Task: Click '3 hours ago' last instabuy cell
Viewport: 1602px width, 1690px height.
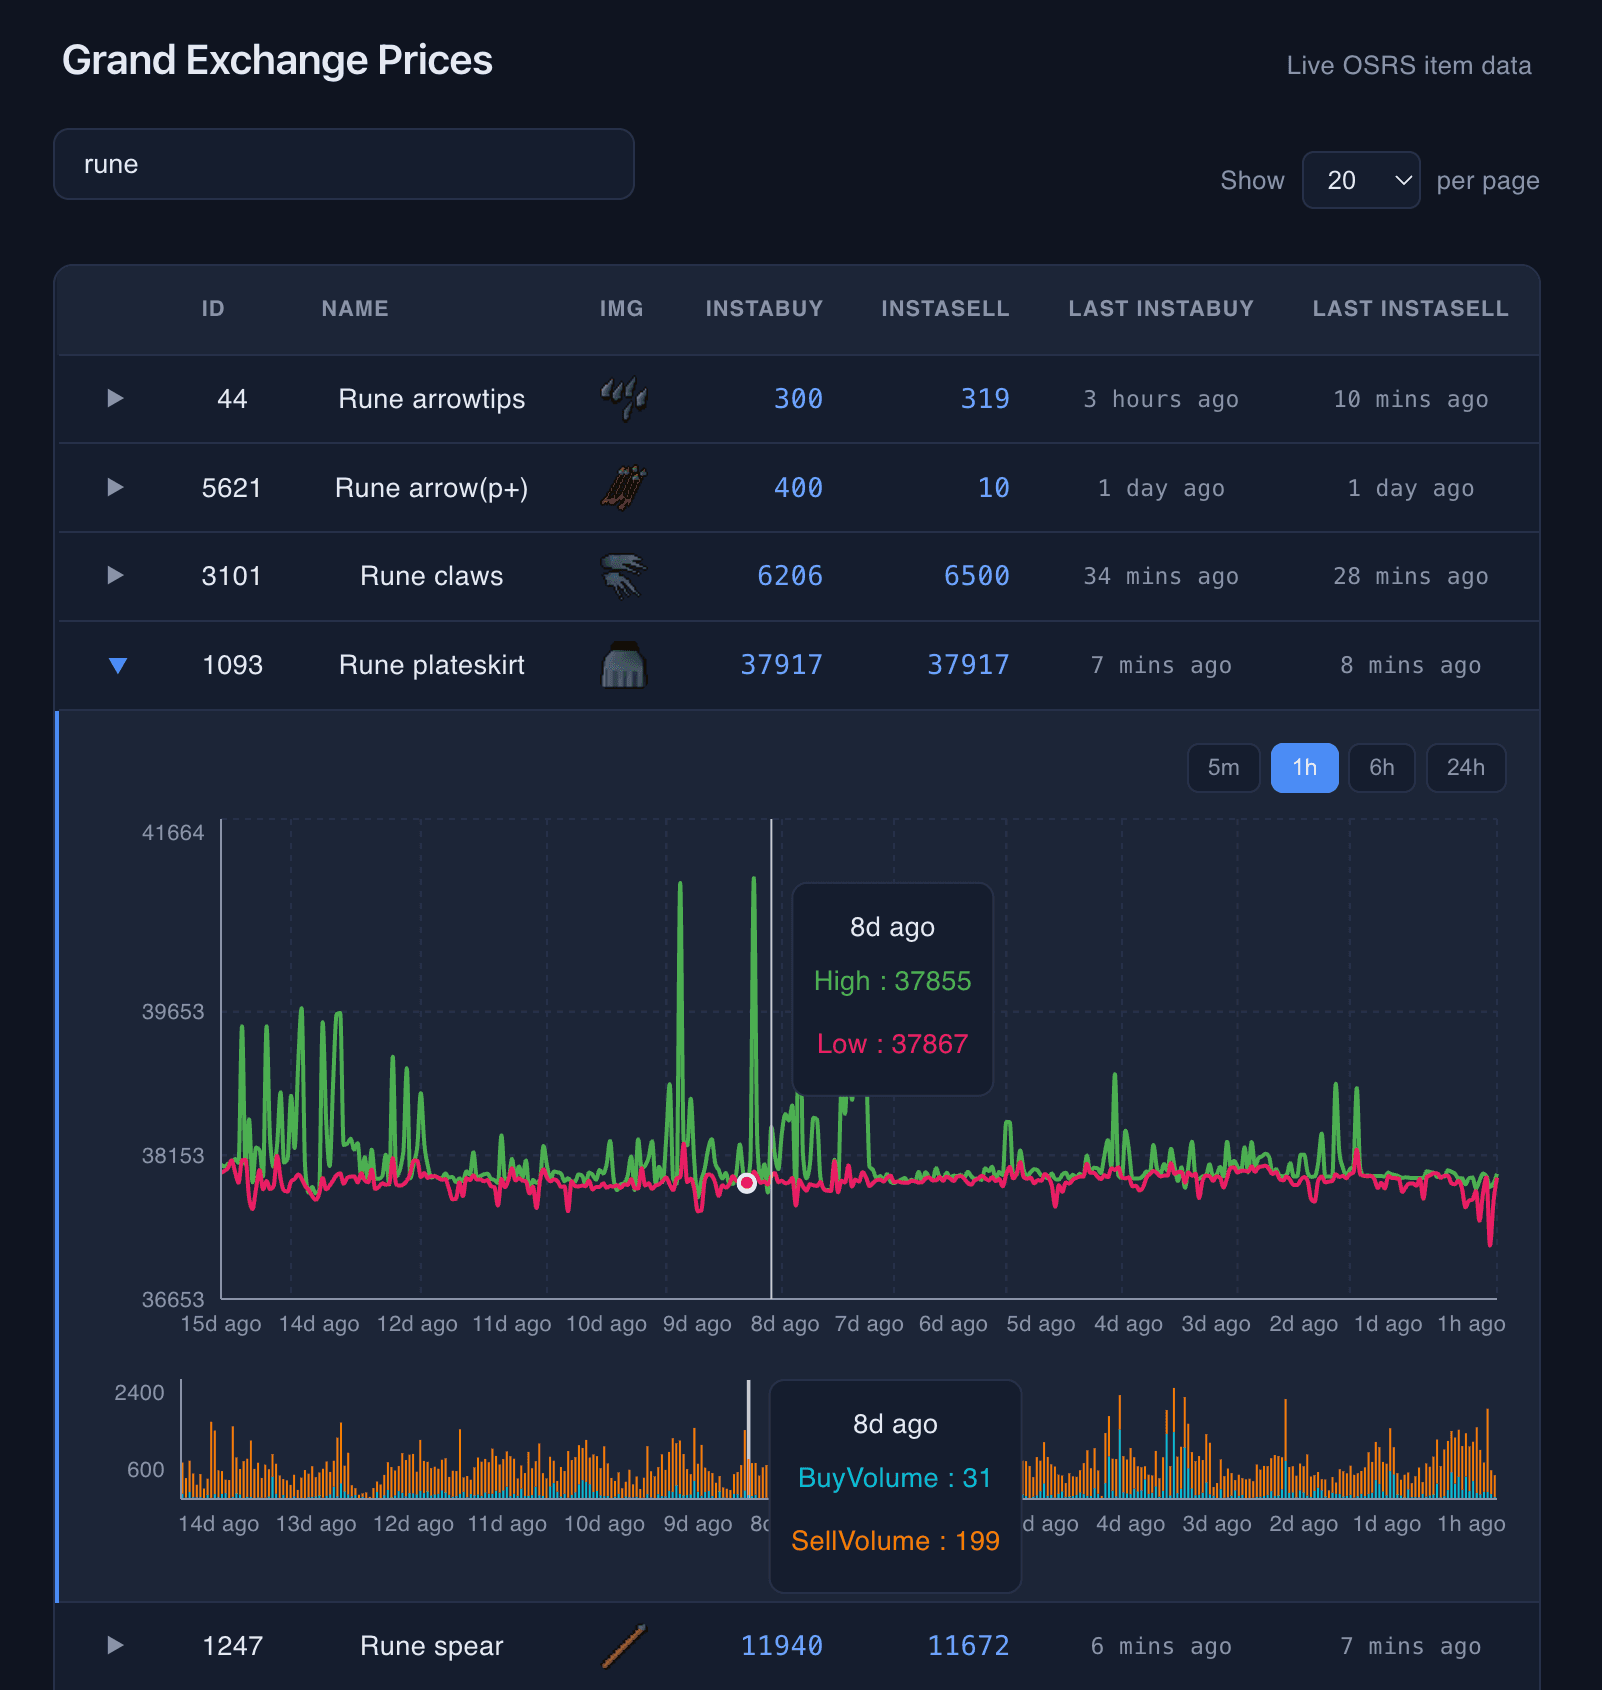Action: [x=1161, y=399]
